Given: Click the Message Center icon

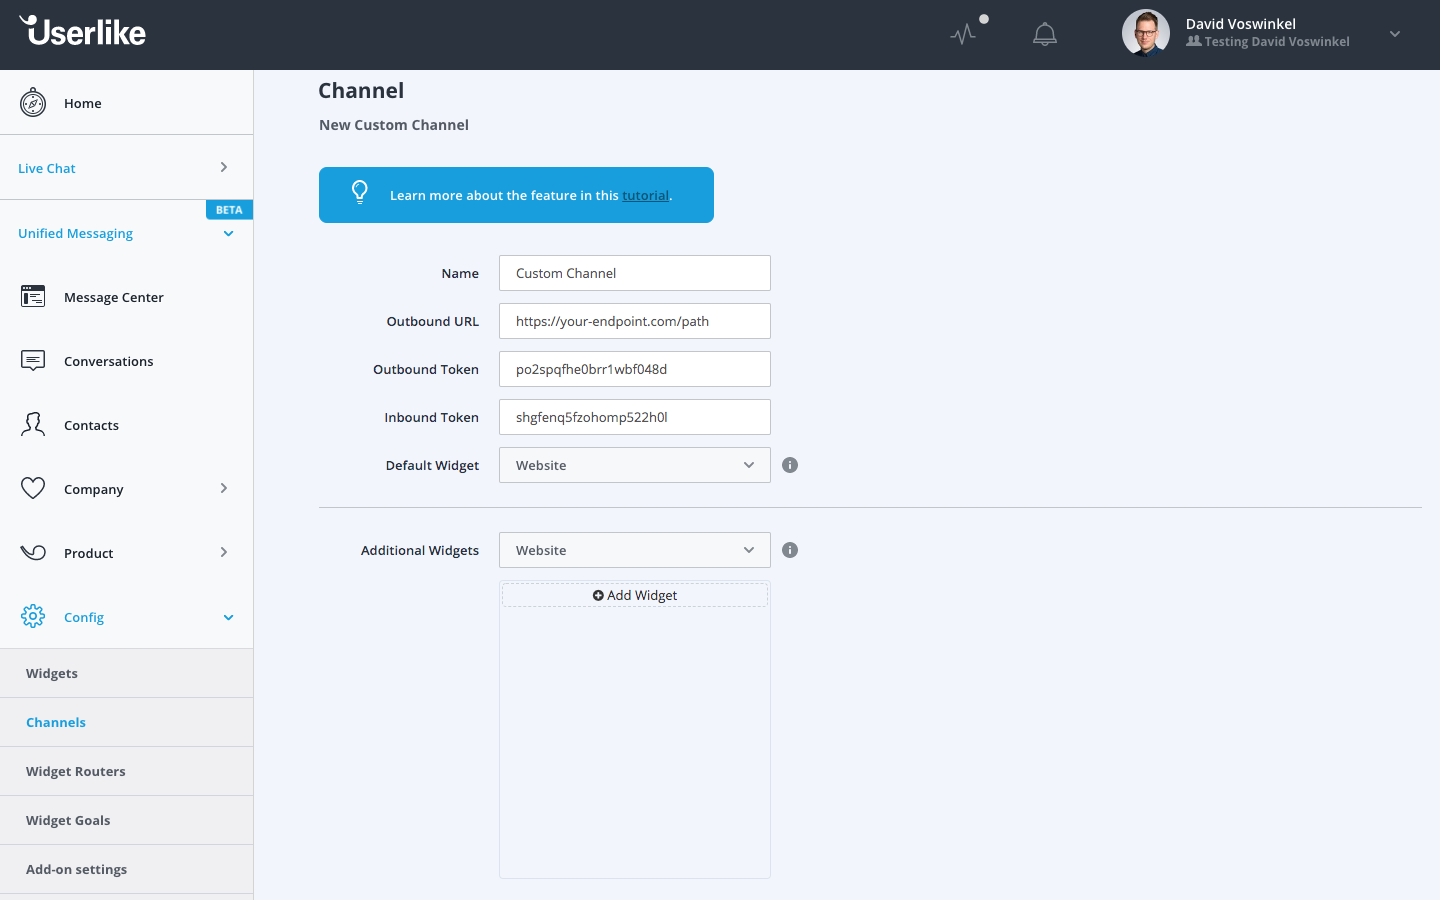Looking at the screenshot, I should point(33,297).
